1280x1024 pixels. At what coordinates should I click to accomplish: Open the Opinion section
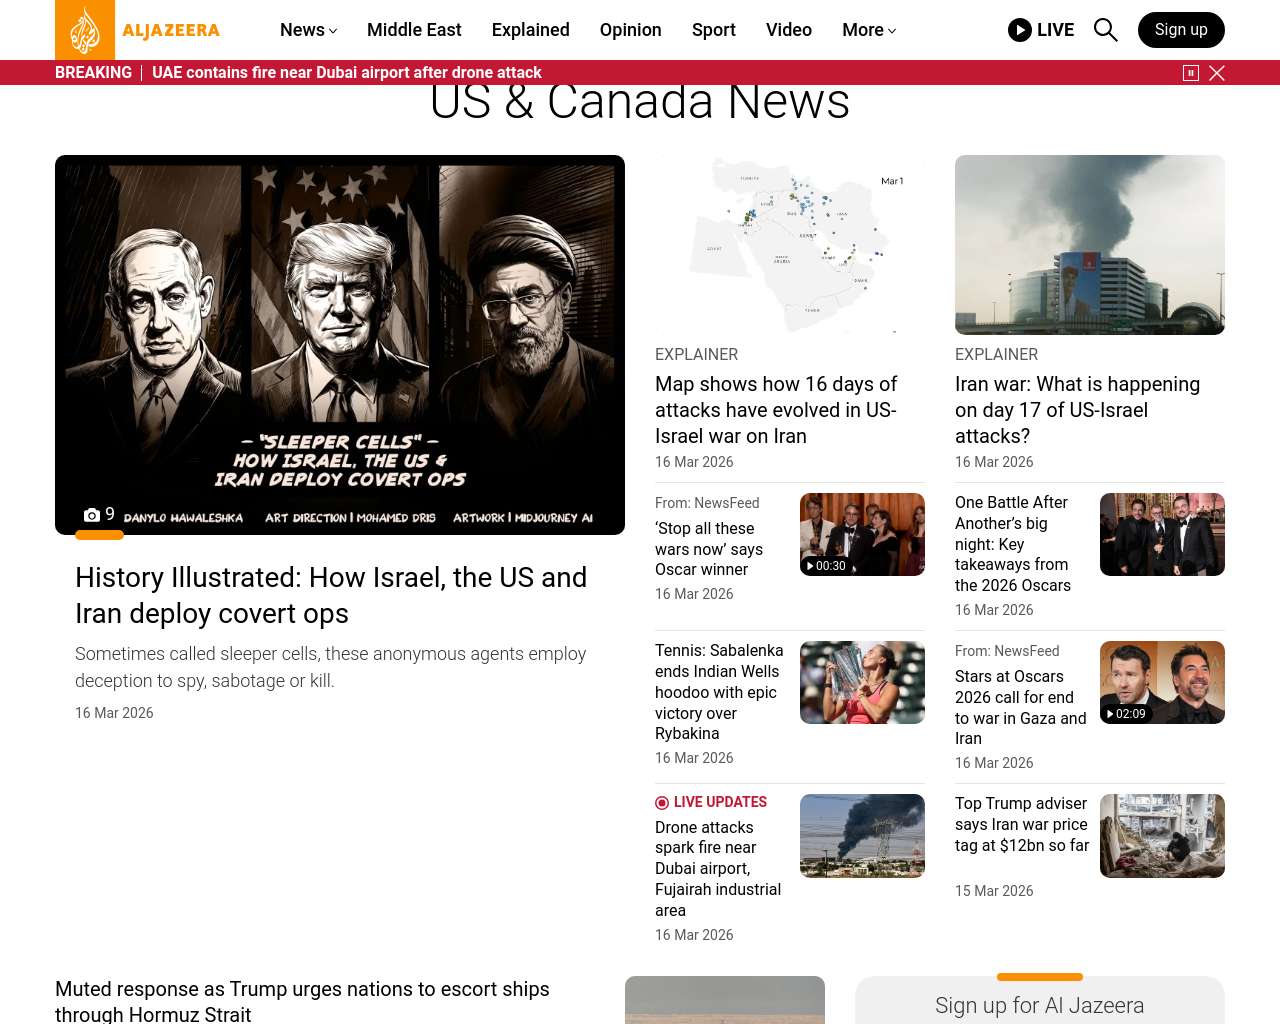tap(631, 30)
